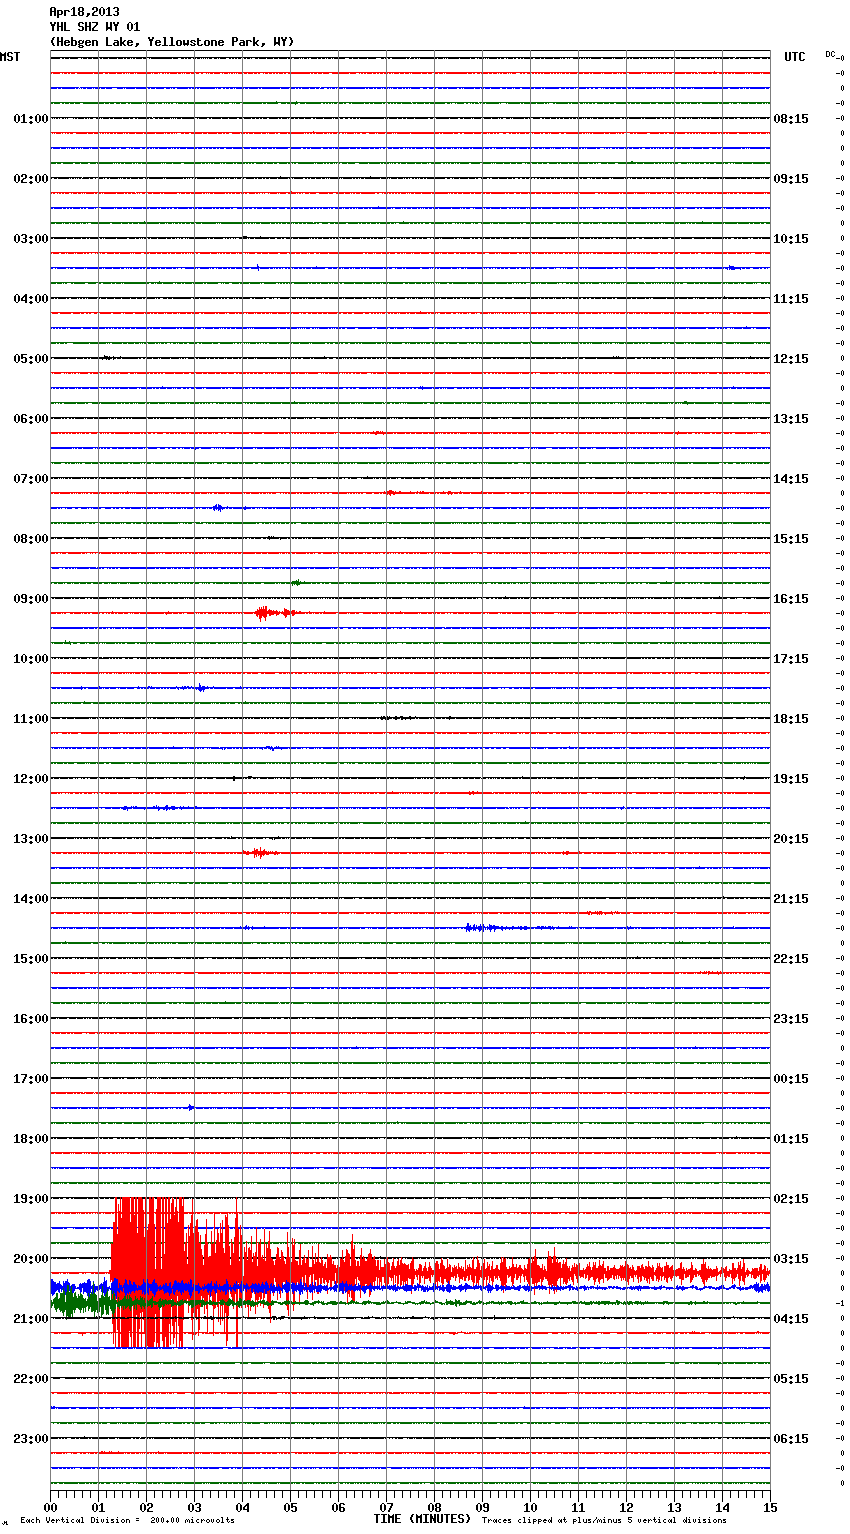Select the 23:00 MST row label
Image resolution: width=850 pixels, height=1534 pixels.
point(30,1439)
